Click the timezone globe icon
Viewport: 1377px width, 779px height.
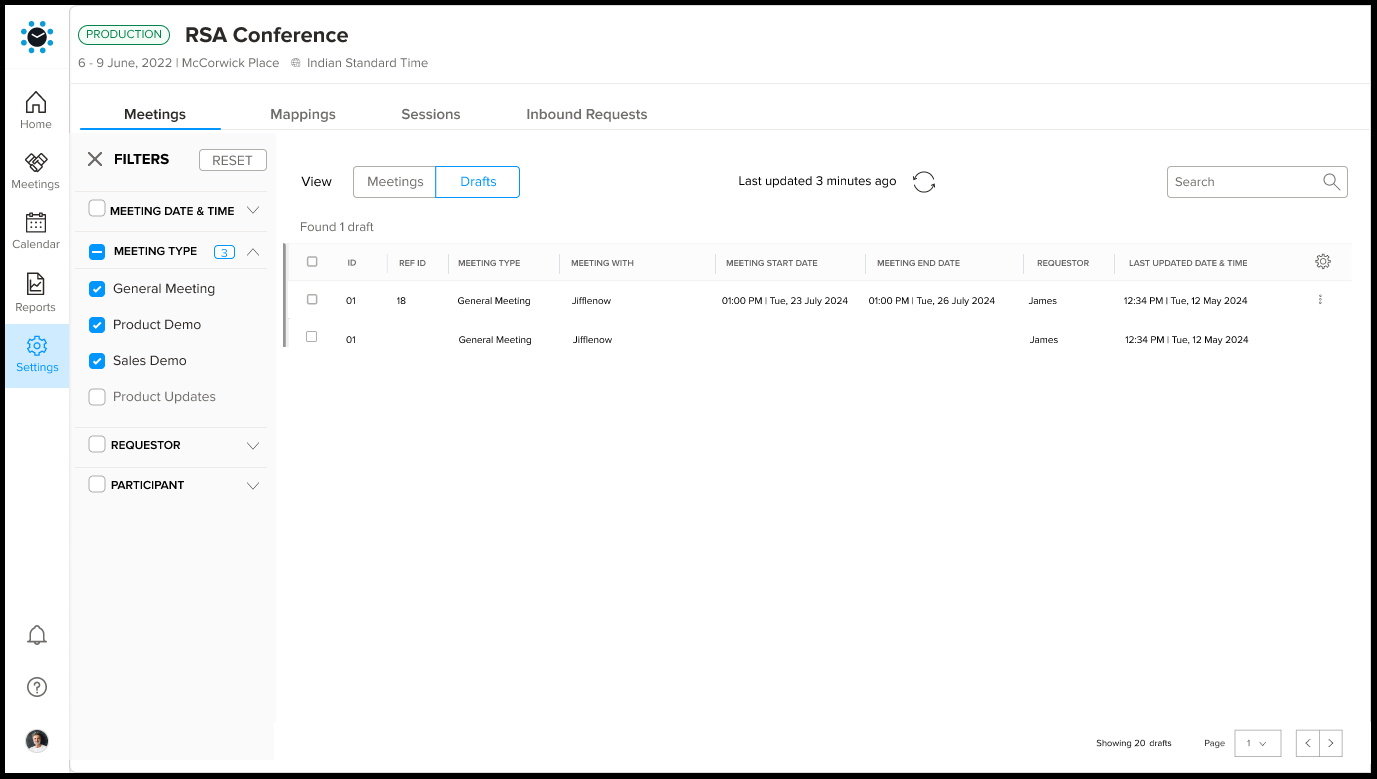(296, 63)
